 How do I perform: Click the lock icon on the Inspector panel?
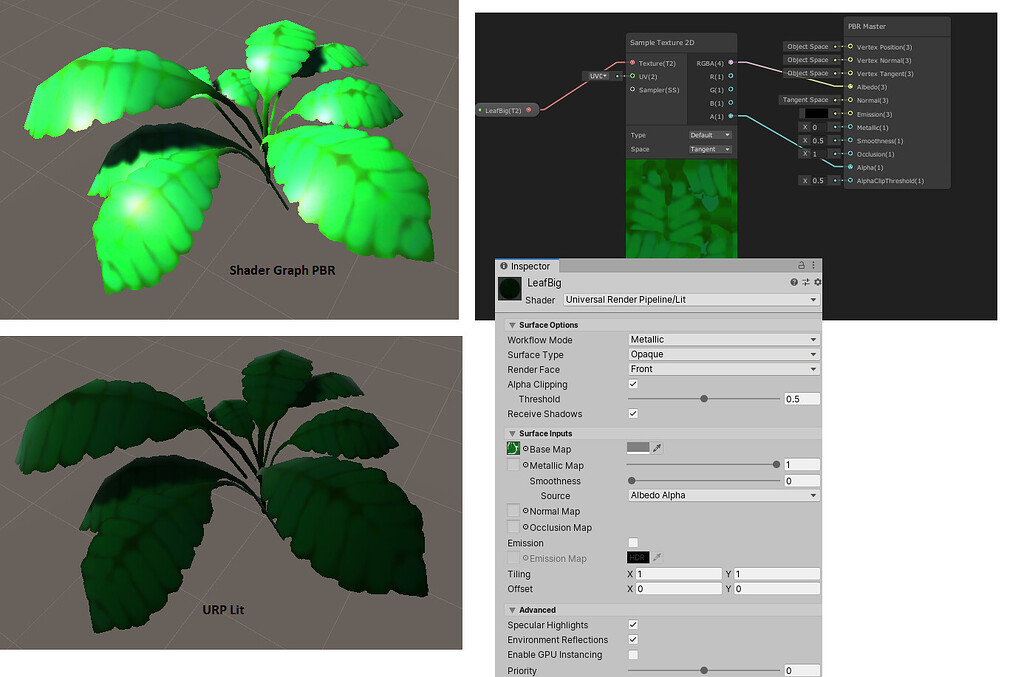(802, 266)
